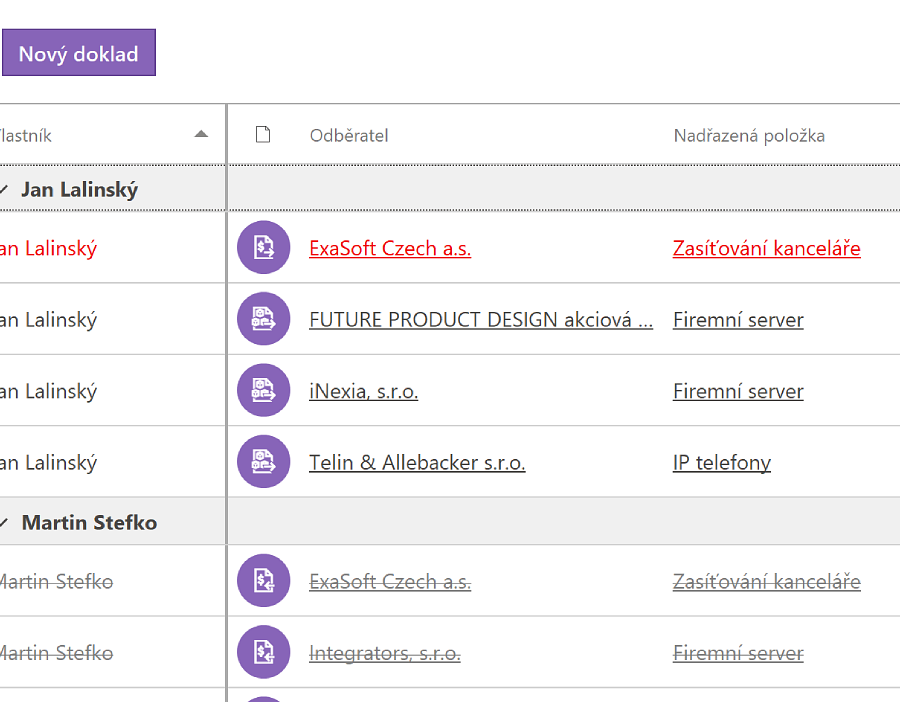The width and height of the screenshot is (900, 702).
Task: Open Firemní server link in Integrators row
Action: pyautogui.click(x=738, y=653)
